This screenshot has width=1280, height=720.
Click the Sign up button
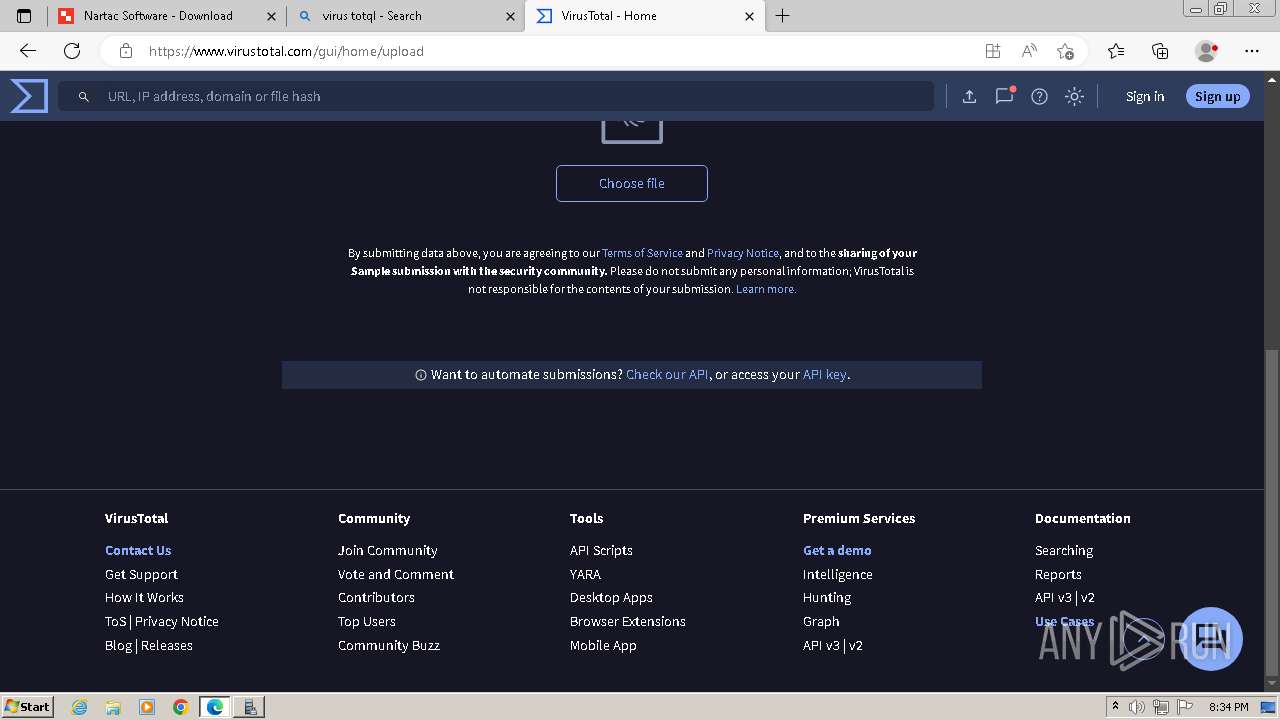pos(1217,96)
